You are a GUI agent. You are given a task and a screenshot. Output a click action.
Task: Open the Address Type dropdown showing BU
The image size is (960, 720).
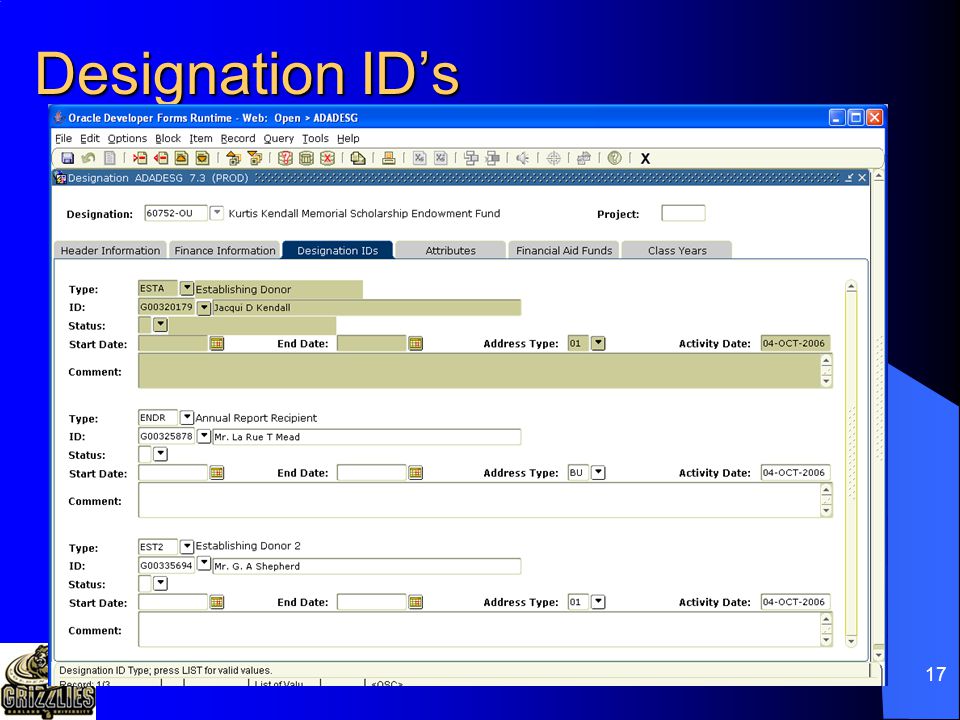[598, 472]
